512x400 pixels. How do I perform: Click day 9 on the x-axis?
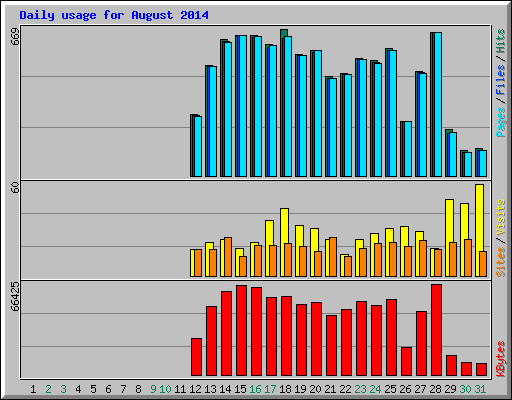click(x=153, y=389)
